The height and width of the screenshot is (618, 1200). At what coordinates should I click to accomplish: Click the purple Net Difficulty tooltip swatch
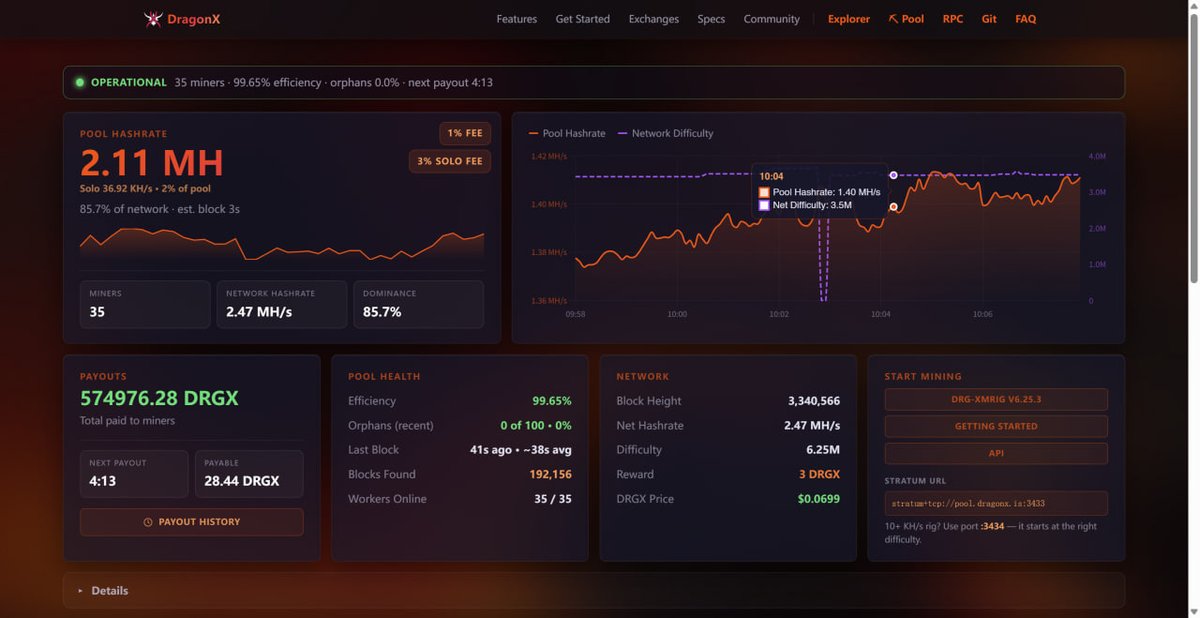pos(764,205)
